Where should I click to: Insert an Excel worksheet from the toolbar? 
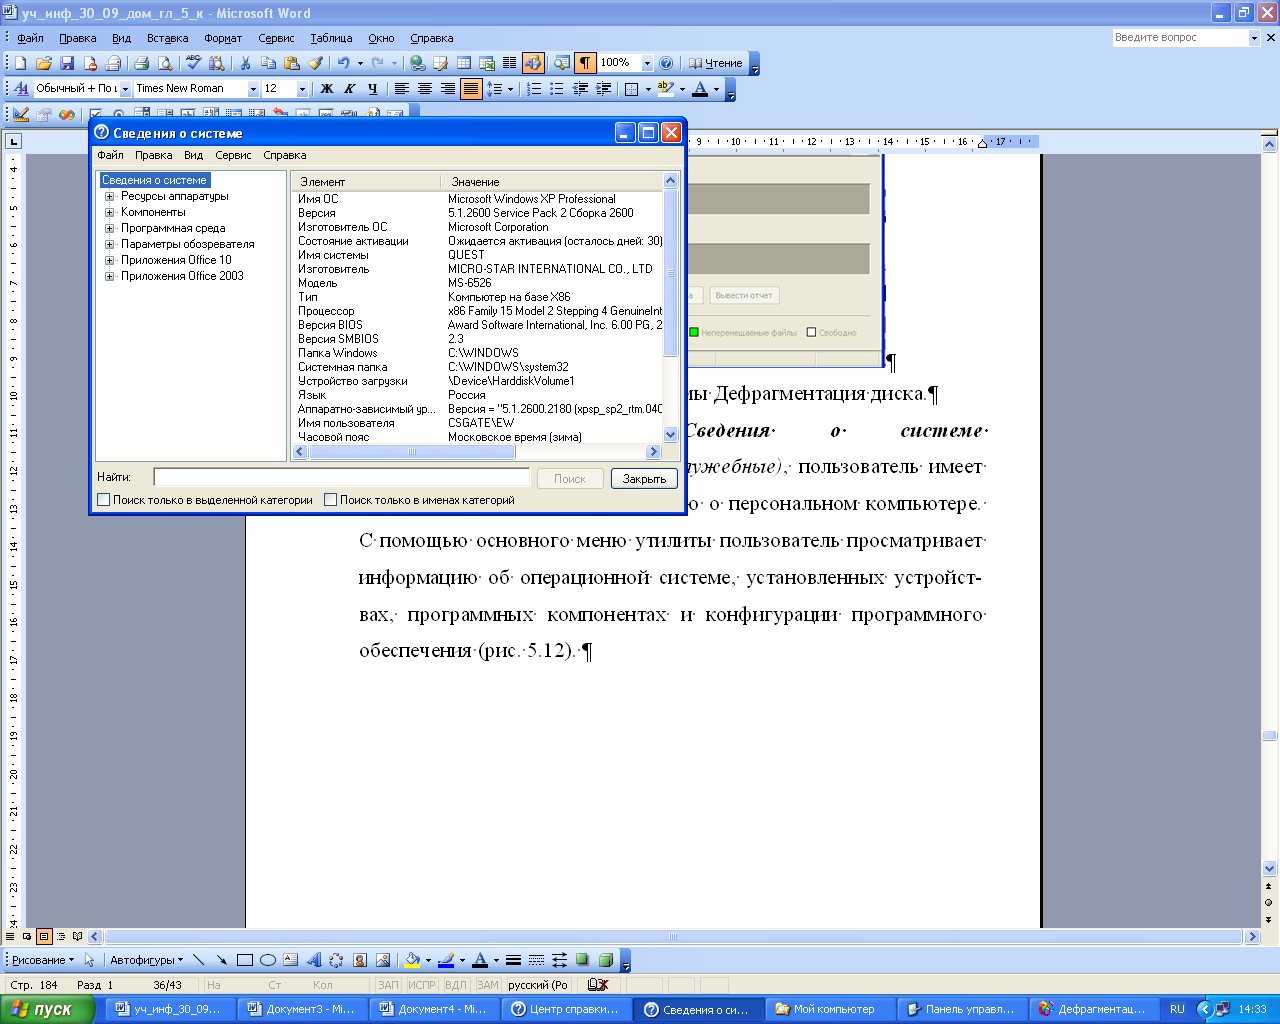(487, 63)
